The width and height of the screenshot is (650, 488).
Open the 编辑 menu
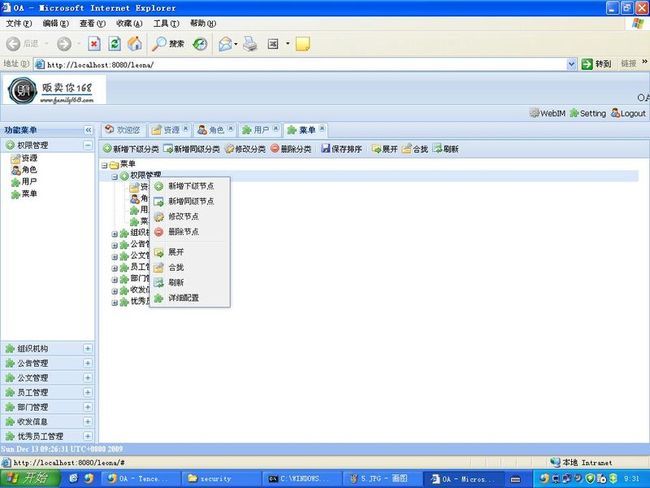pyautogui.click(x=56, y=24)
